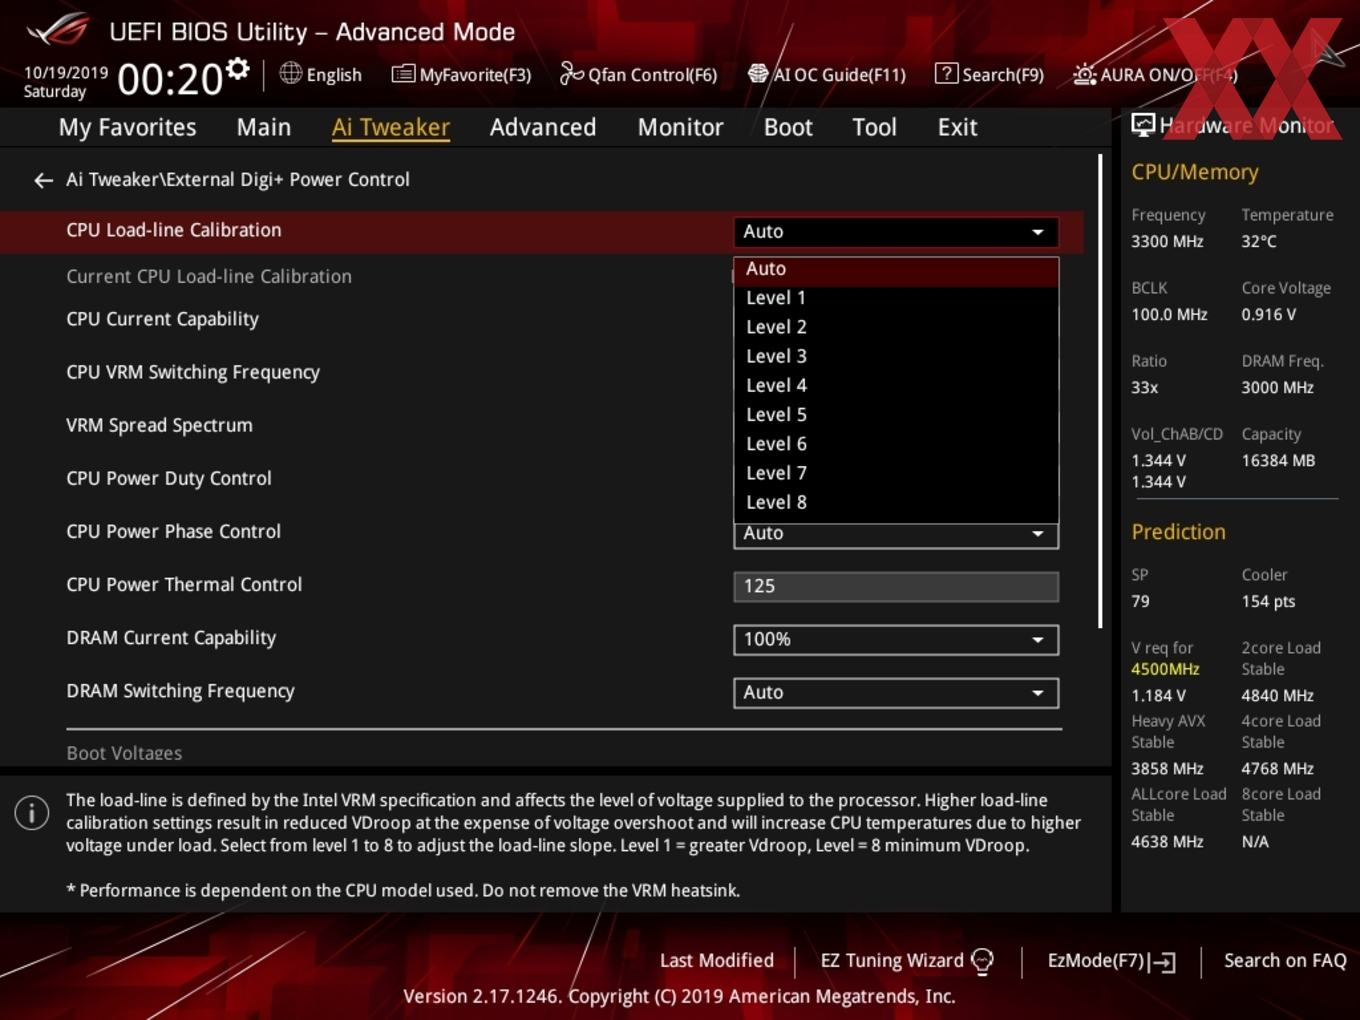The height and width of the screenshot is (1020, 1360).
Task: Open DRAM Switching Frequency dropdown
Action: point(896,693)
